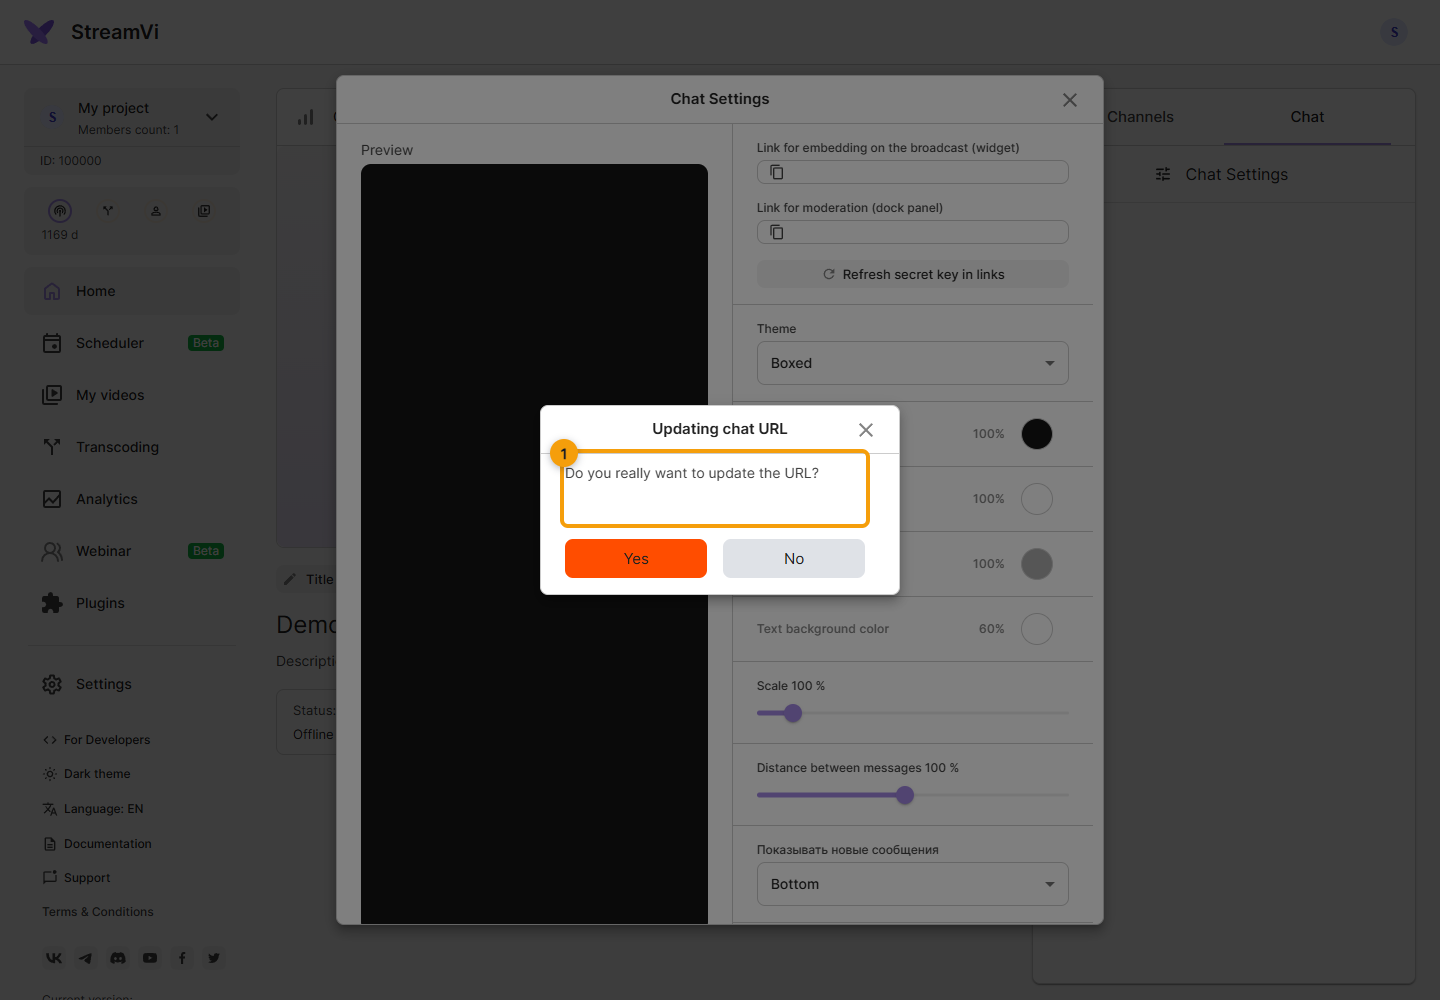Screen dimensions: 1440x1000
Task: Open the Webinar section
Action: (132, 551)
